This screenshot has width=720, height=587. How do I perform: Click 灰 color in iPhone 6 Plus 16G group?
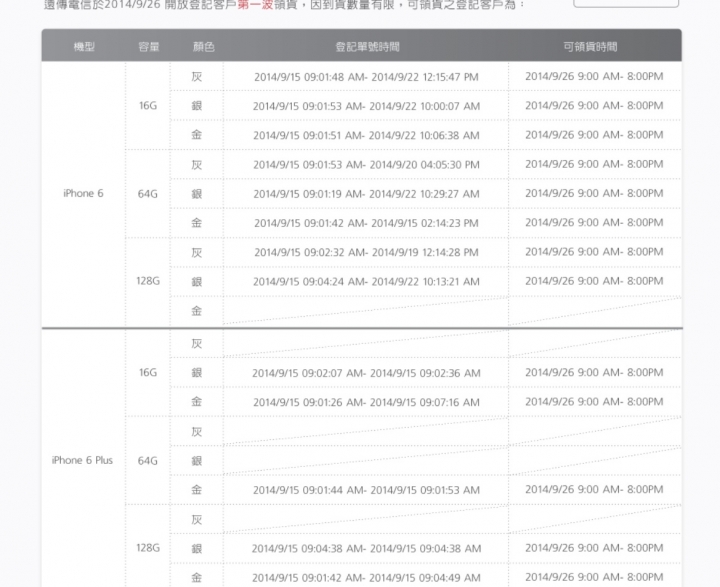tap(197, 344)
